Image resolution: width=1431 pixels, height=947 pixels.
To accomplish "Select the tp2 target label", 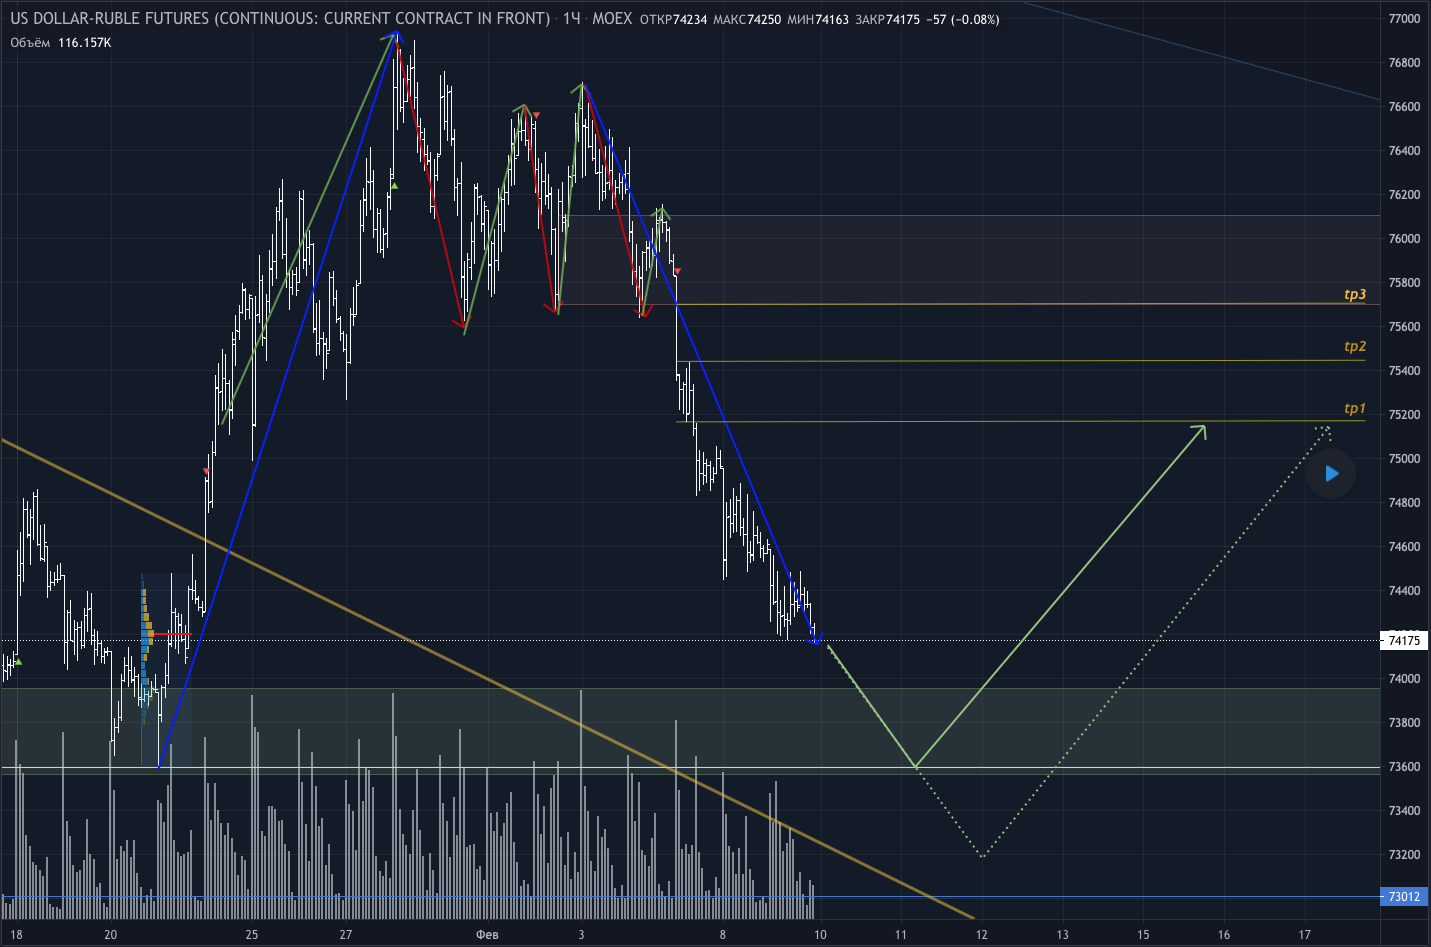I will [x=1354, y=347].
